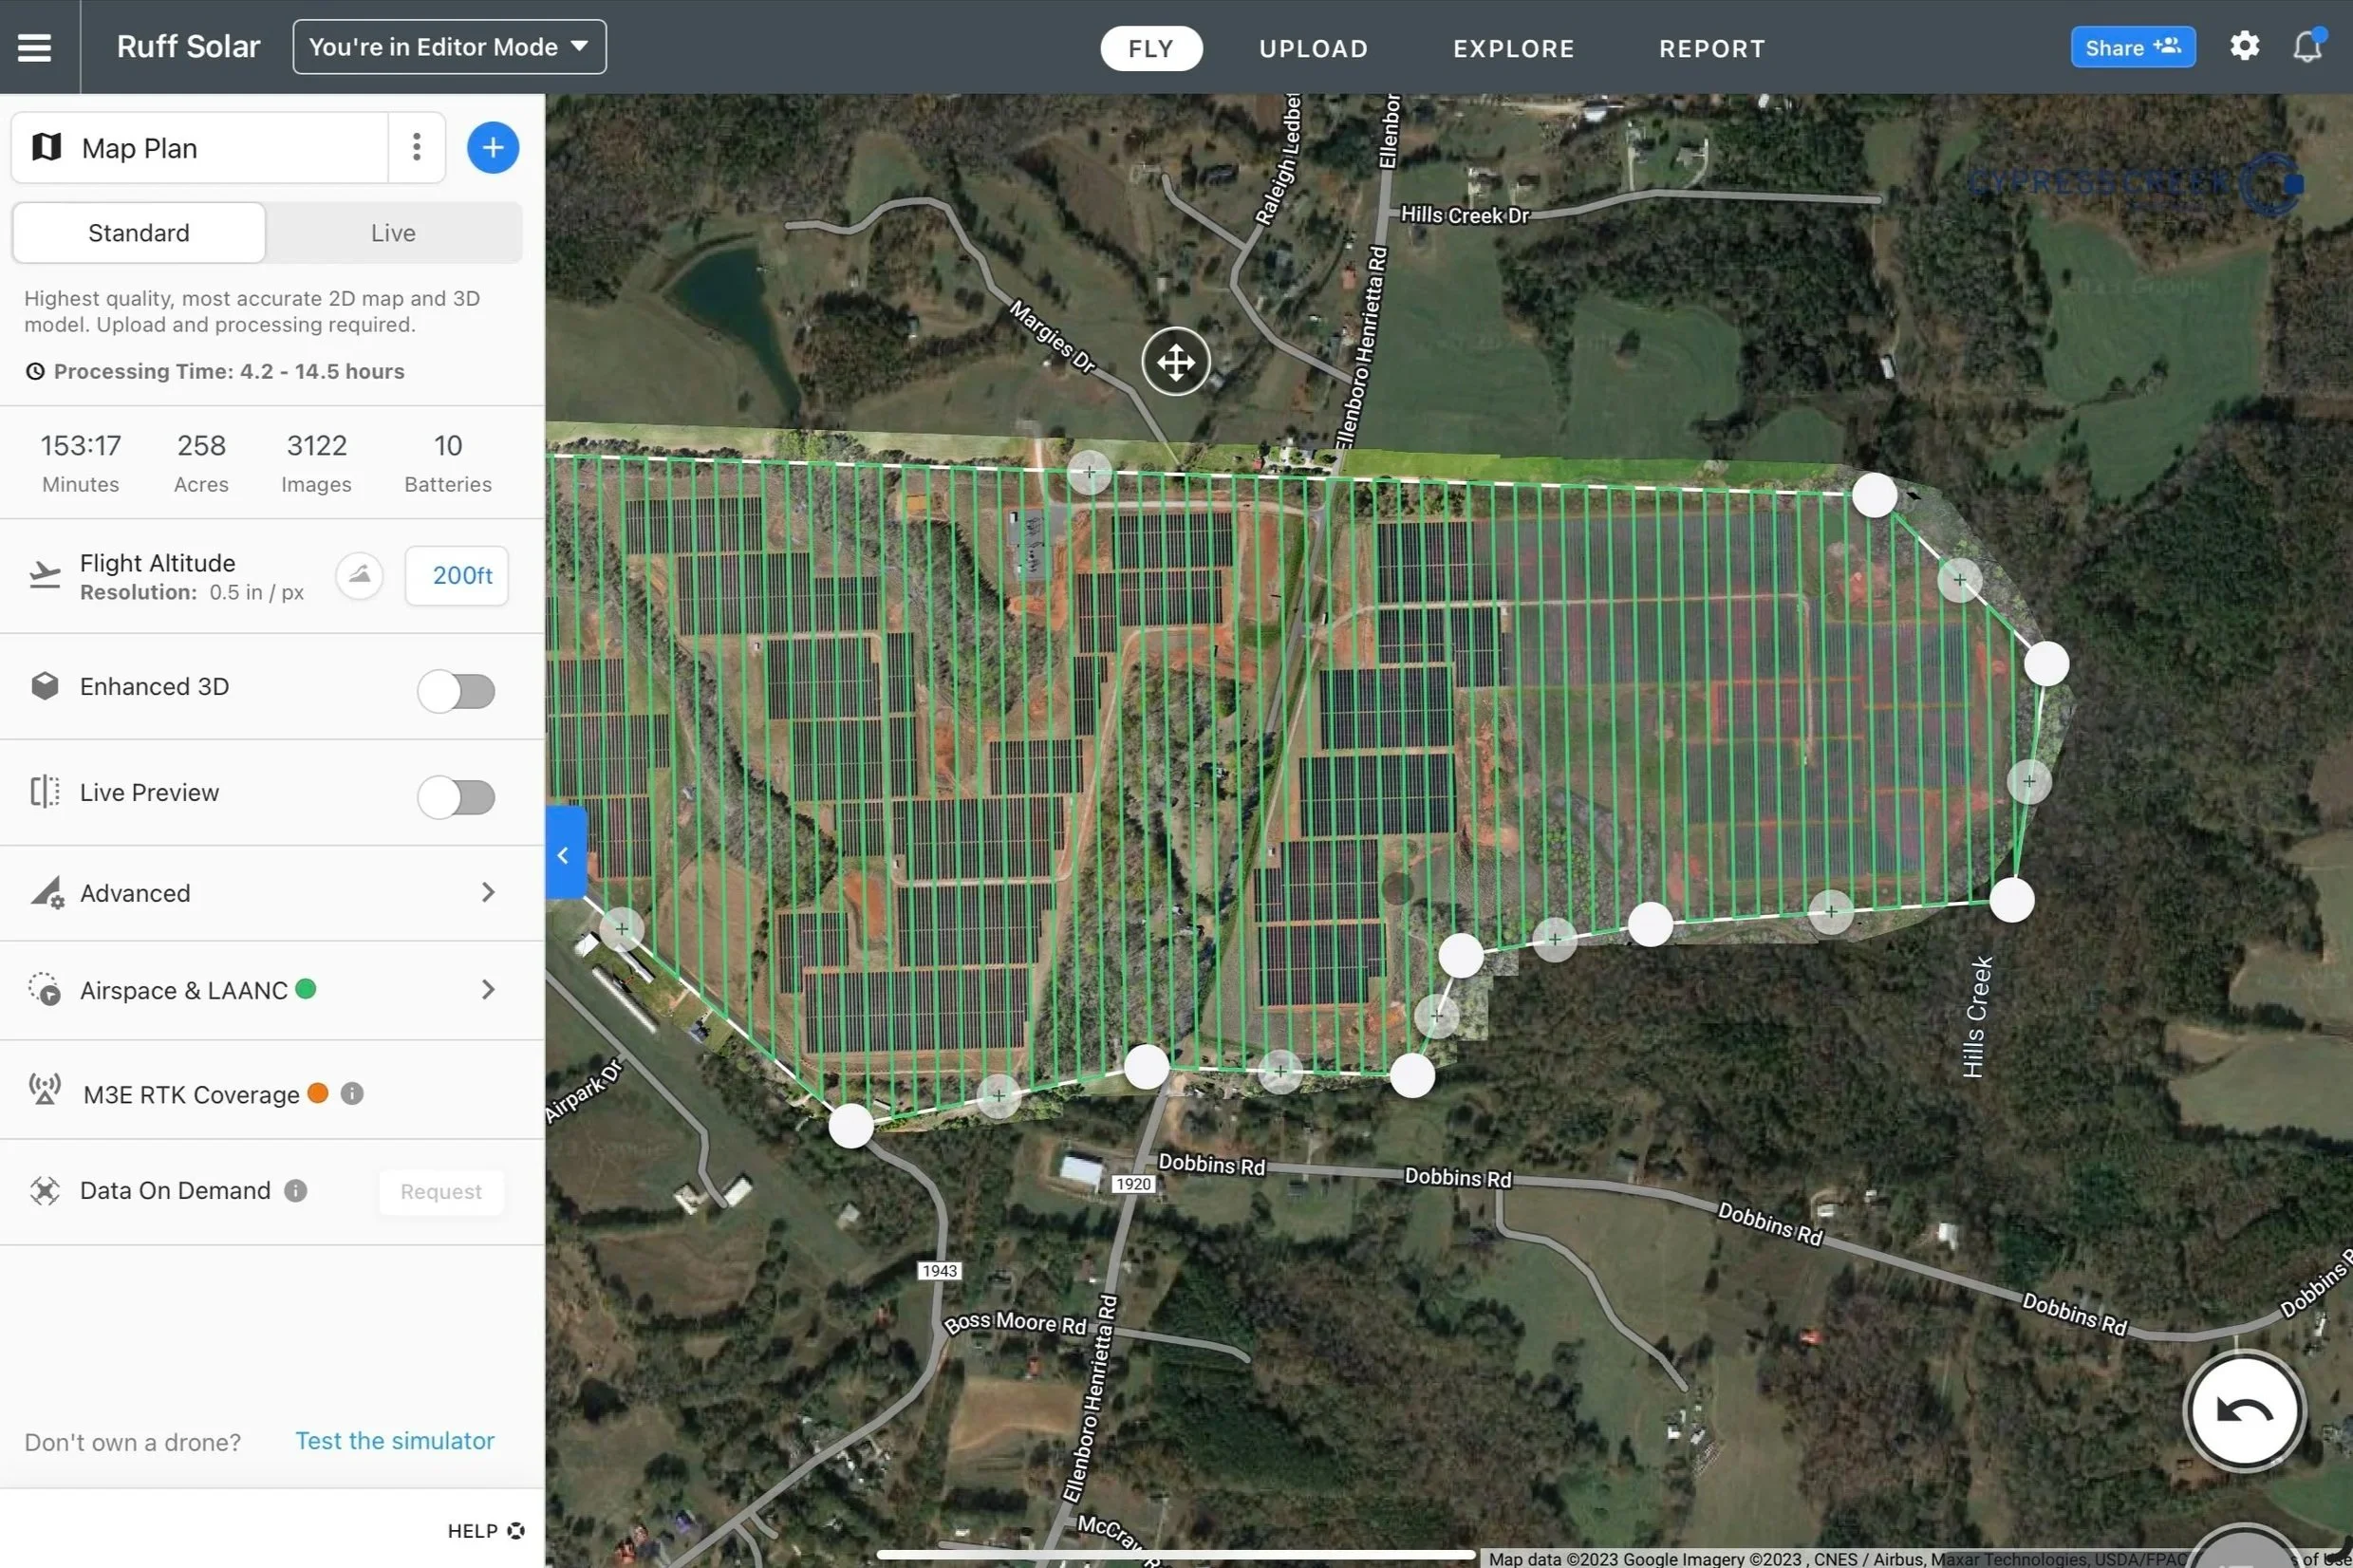Screen dimensions: 2353x1568
Task: Click the blue add plan button
Action: click(x=492, y=148)
